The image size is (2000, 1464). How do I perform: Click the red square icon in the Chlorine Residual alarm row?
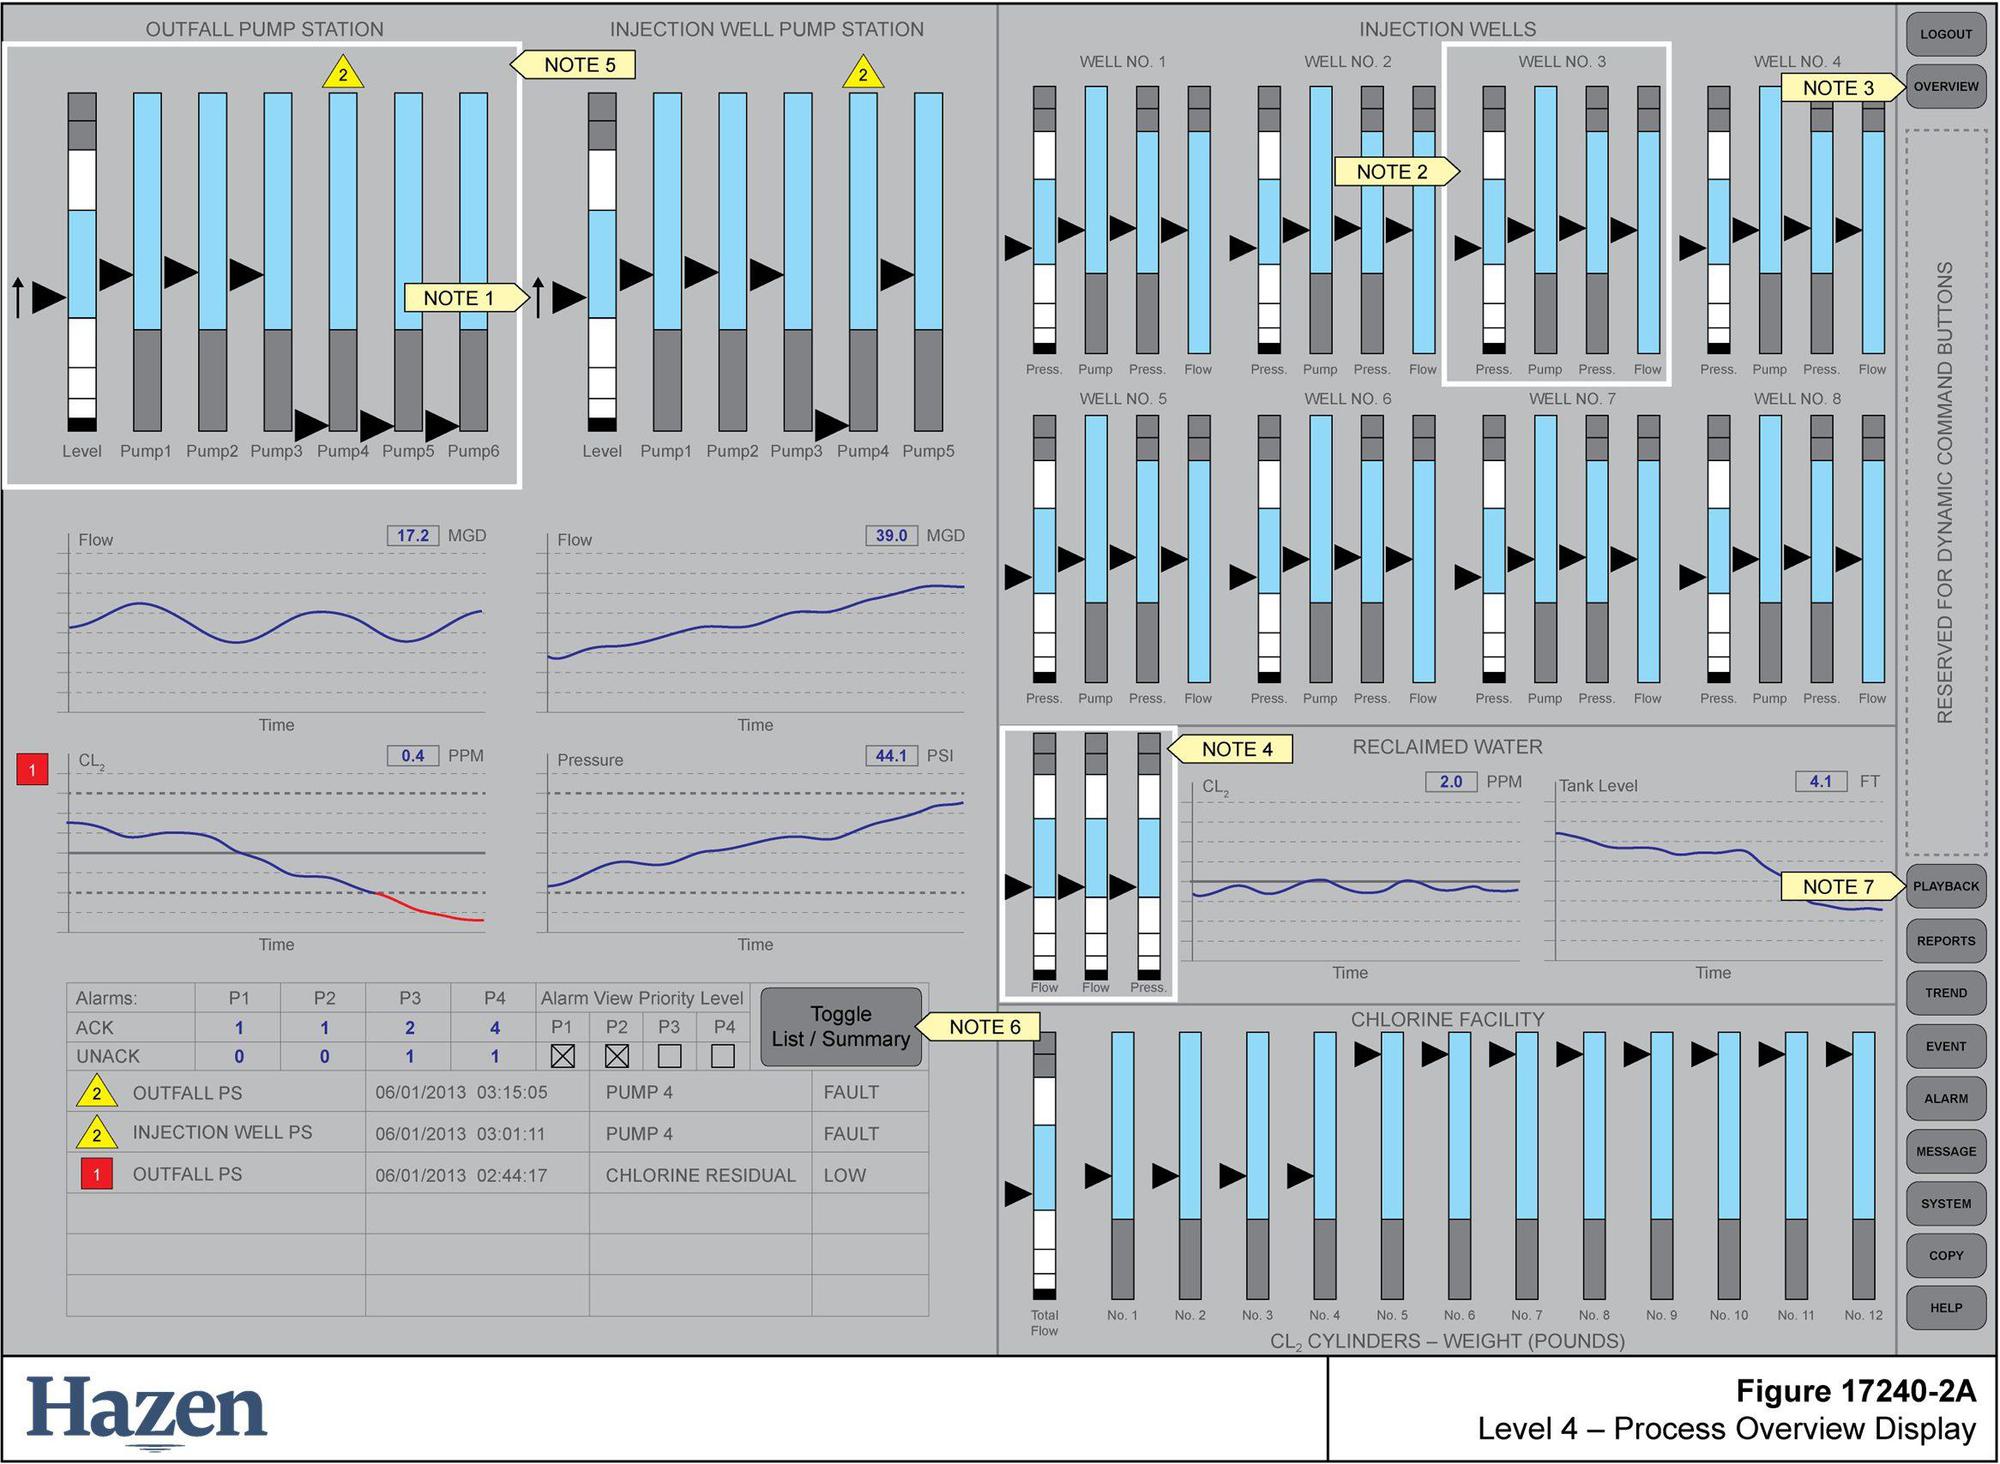point(96,1175)
